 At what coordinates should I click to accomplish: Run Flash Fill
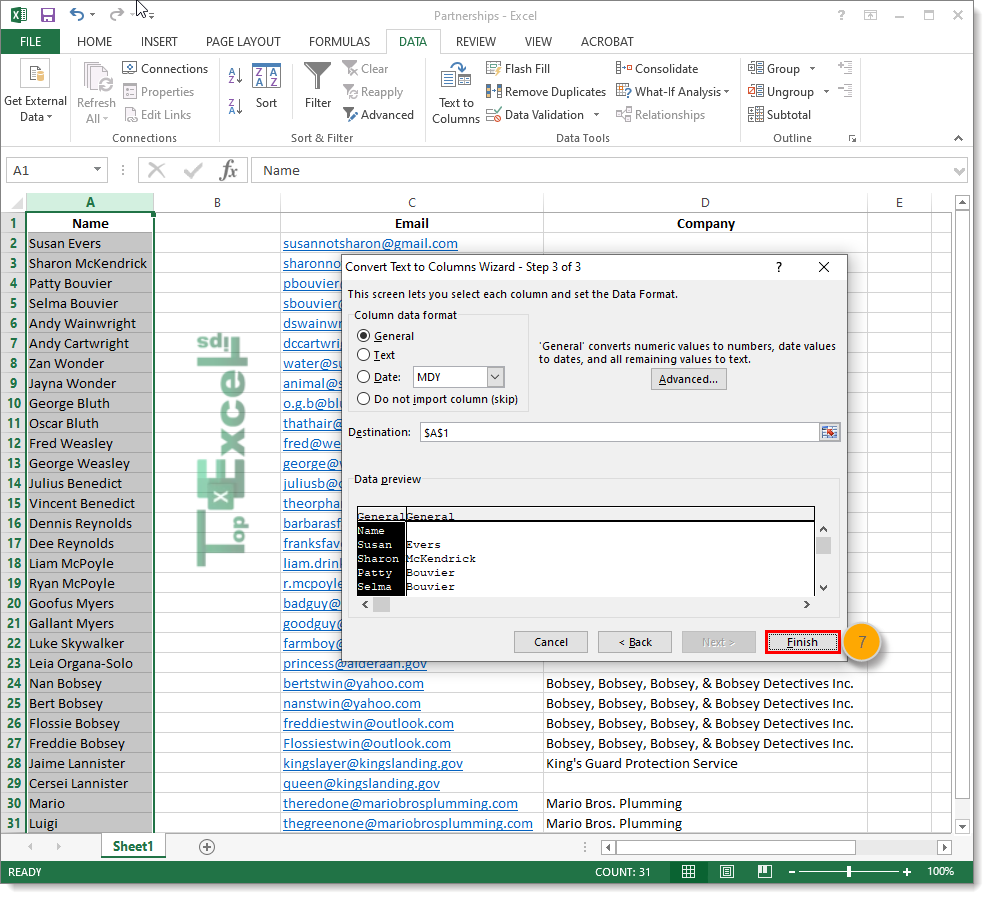(518, 69)
